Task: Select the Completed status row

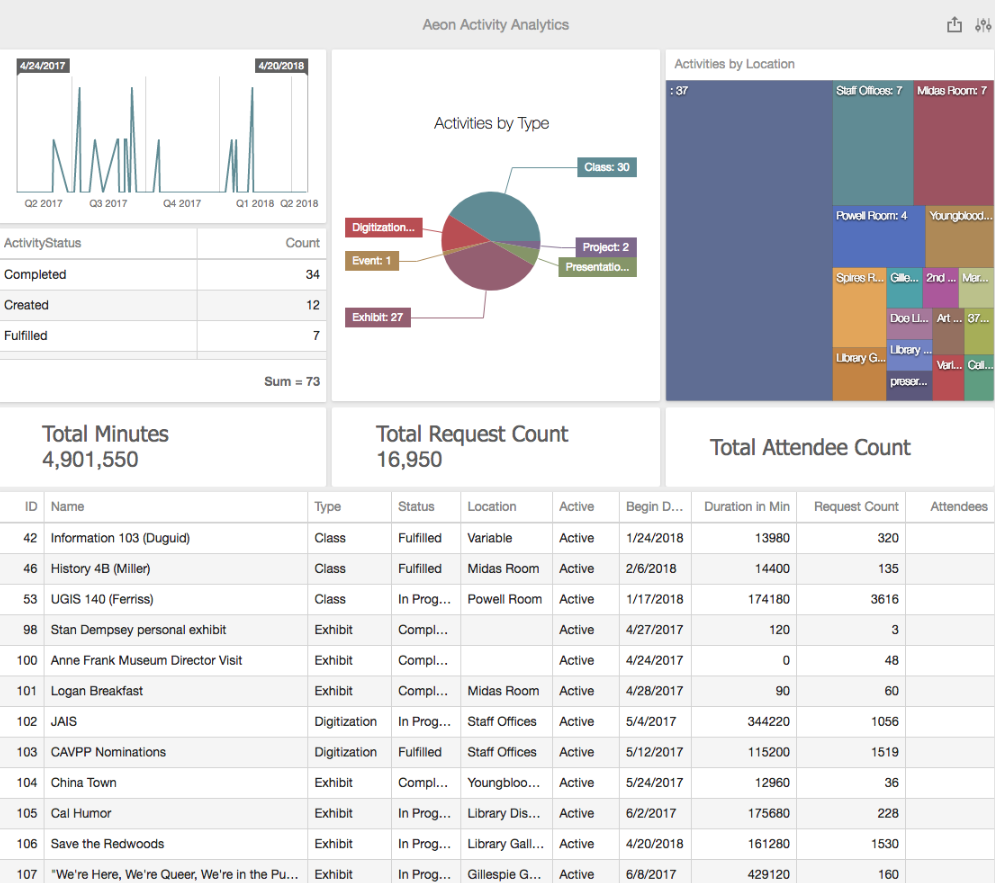Action: coord(162,275)
